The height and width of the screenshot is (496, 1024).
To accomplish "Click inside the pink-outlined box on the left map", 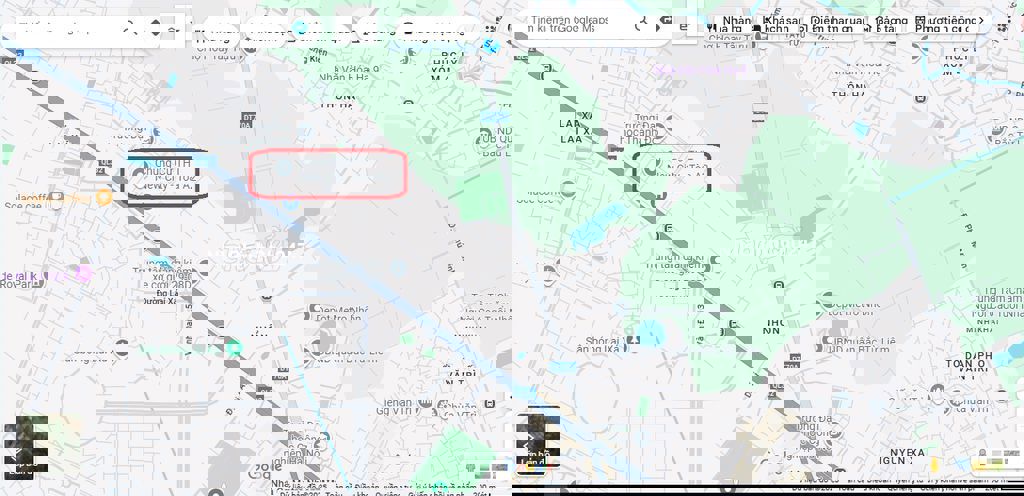I will pyautogui.click(x=327, y=174).
